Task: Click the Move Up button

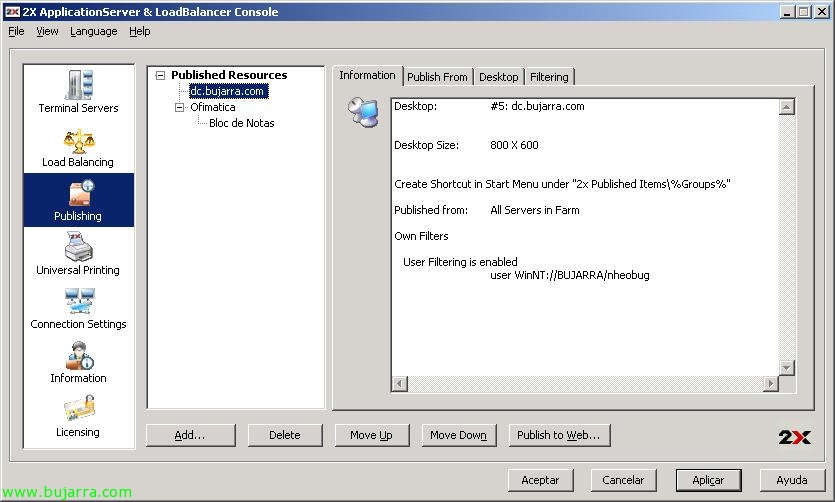Action: pyautogui.click(x=371, y=435)
